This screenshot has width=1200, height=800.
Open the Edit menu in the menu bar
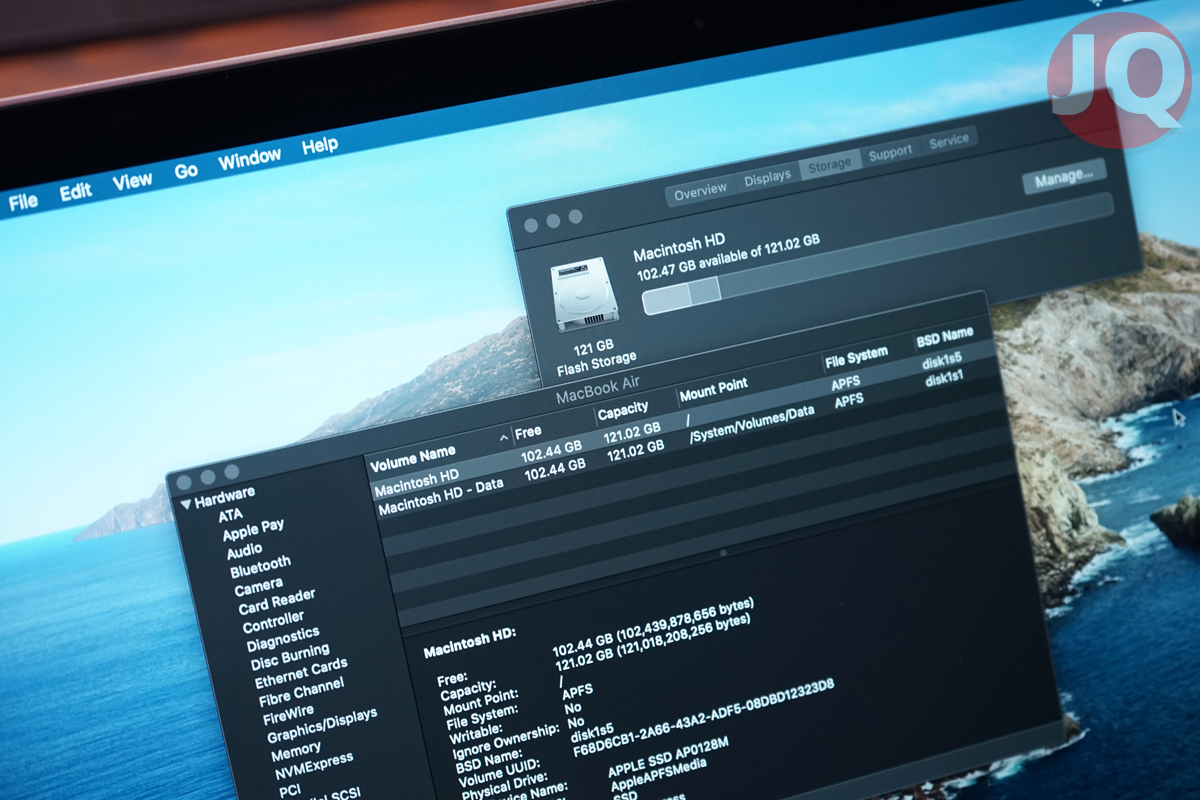(x=76, y=192)
